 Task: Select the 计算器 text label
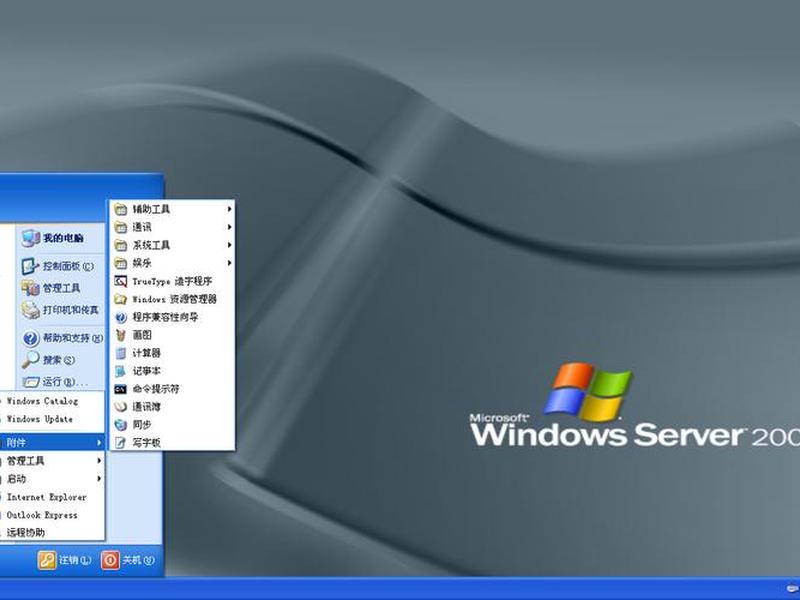point(146,353)
